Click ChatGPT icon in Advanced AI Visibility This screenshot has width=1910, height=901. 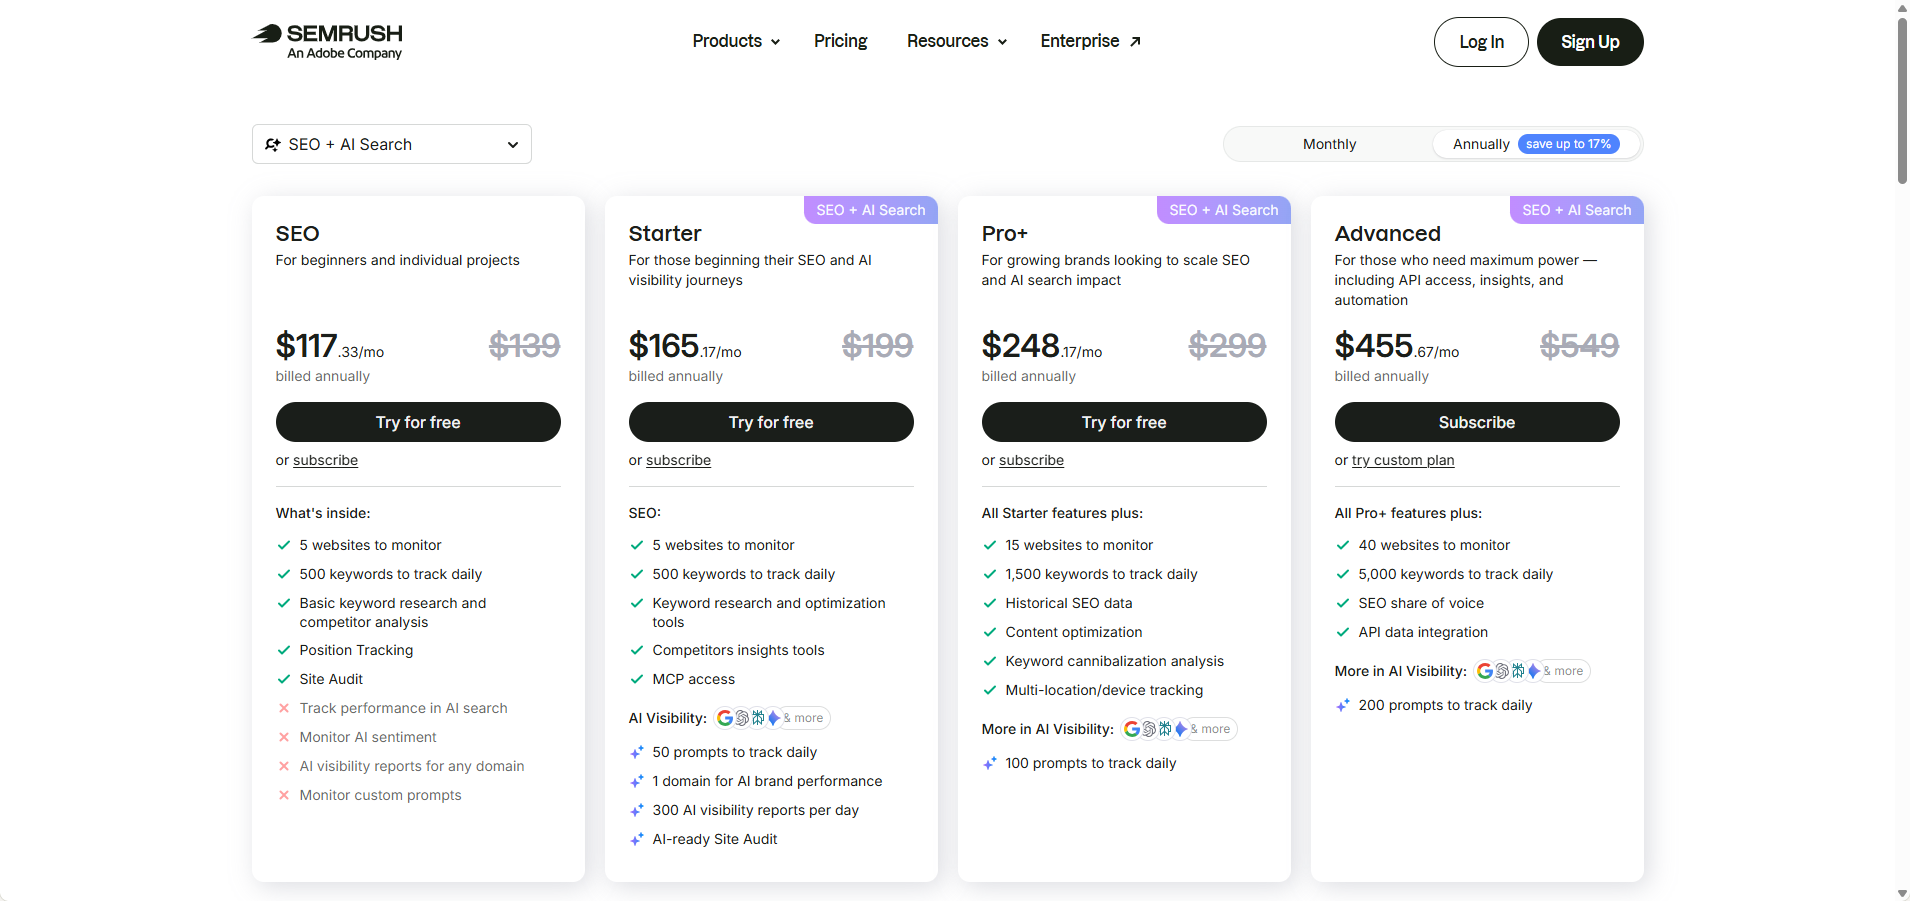(1502, 671)
